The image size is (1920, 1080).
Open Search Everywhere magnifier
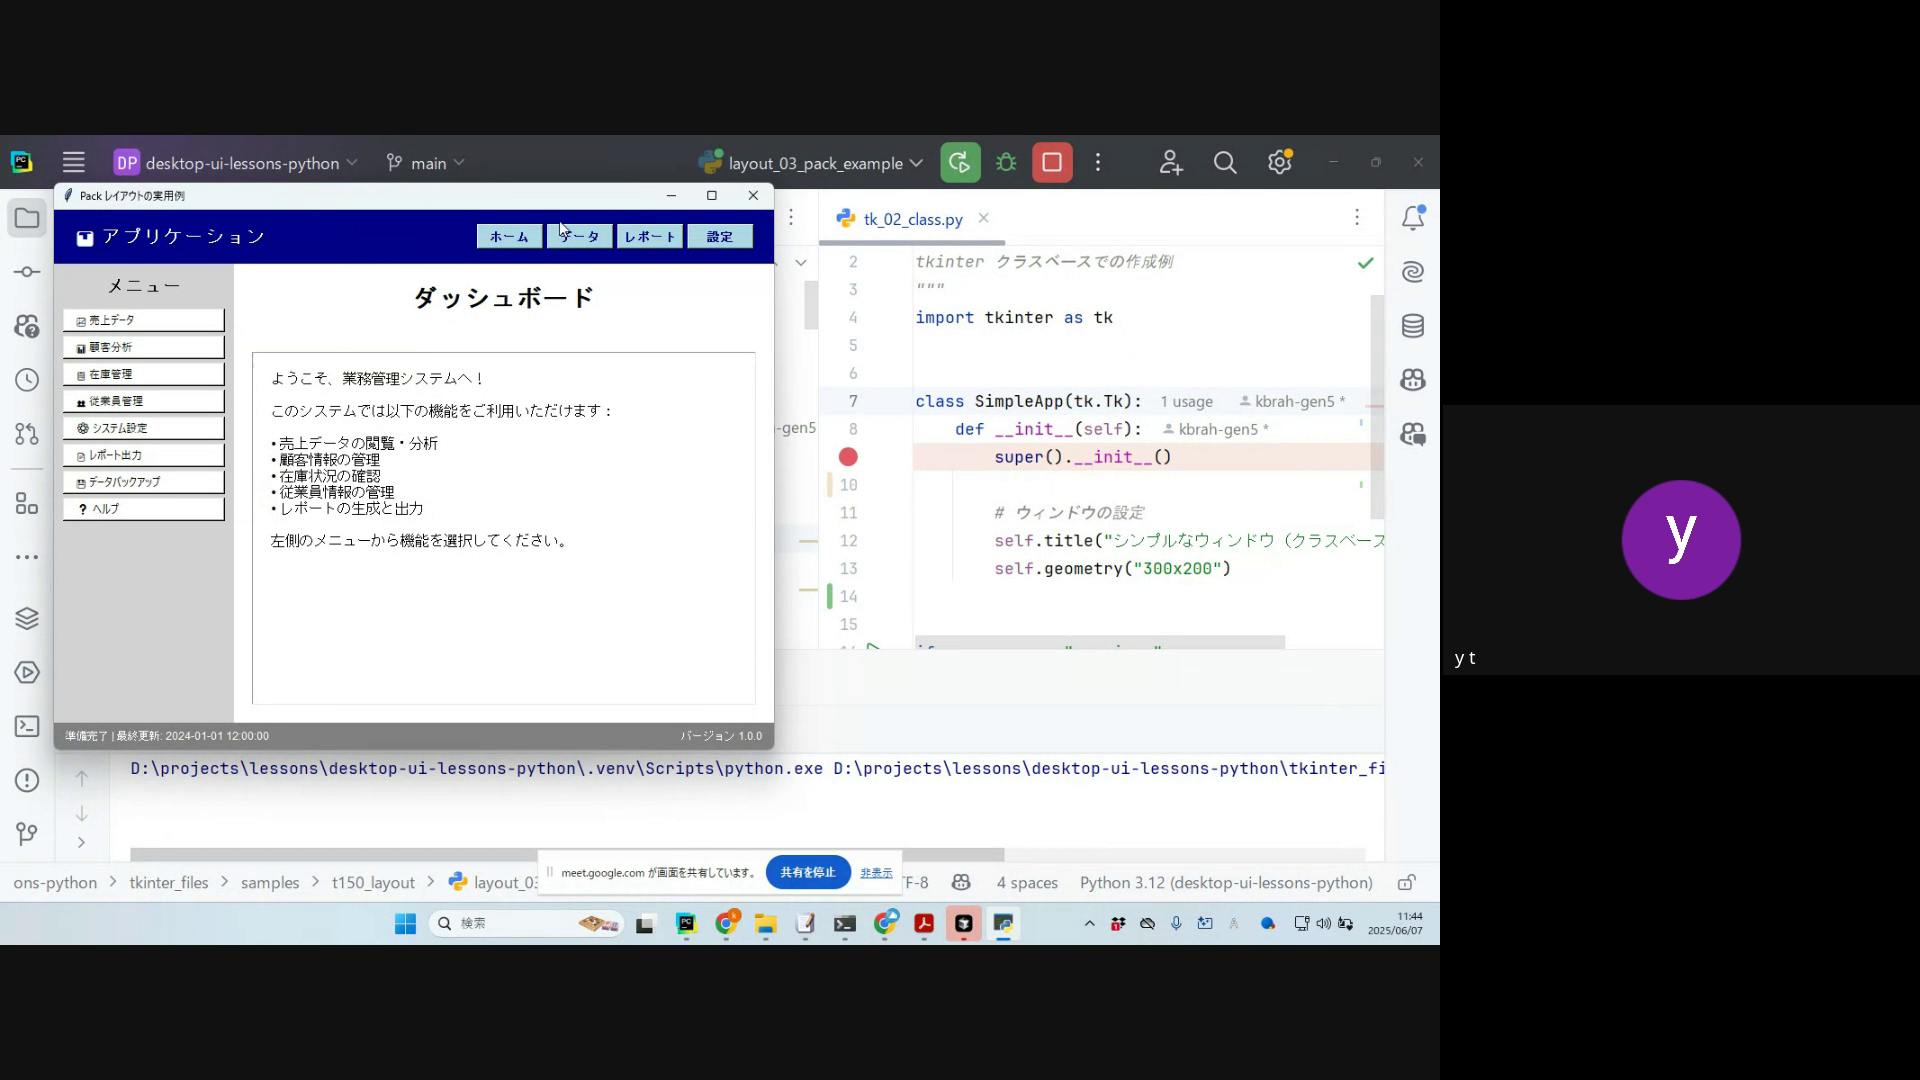click(1225, 163)
